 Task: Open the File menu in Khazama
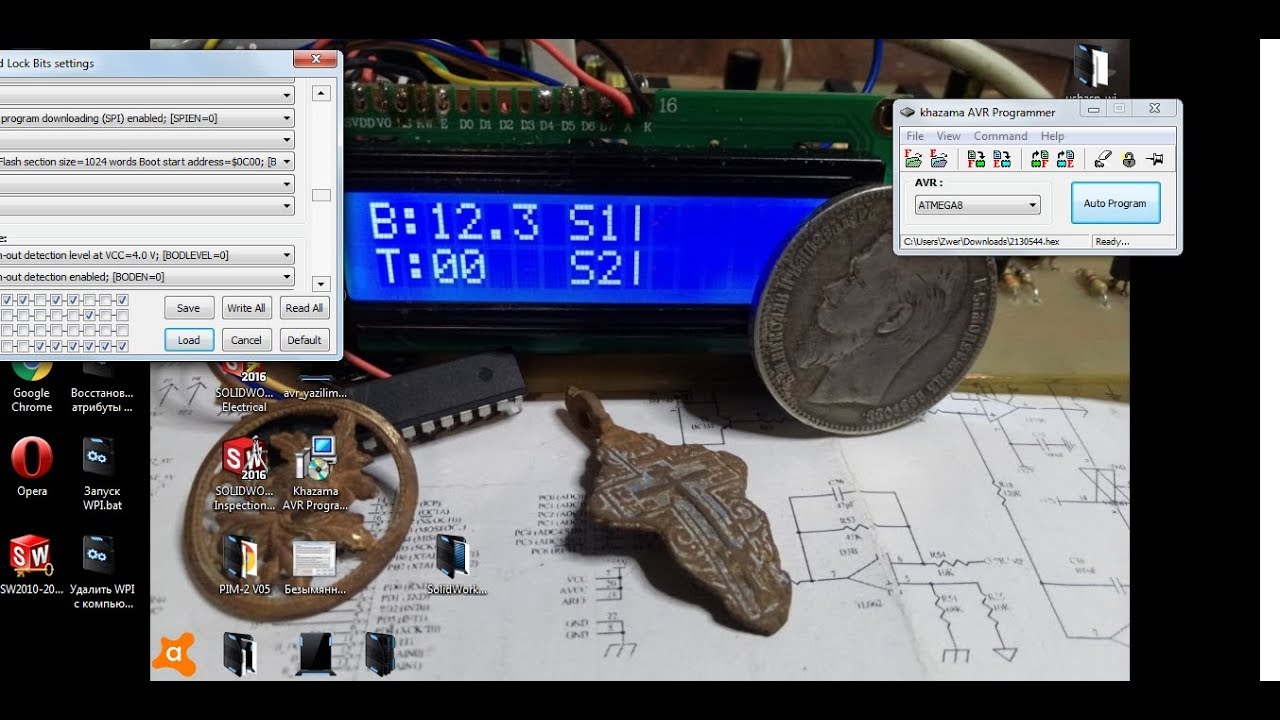coord(915,136)
